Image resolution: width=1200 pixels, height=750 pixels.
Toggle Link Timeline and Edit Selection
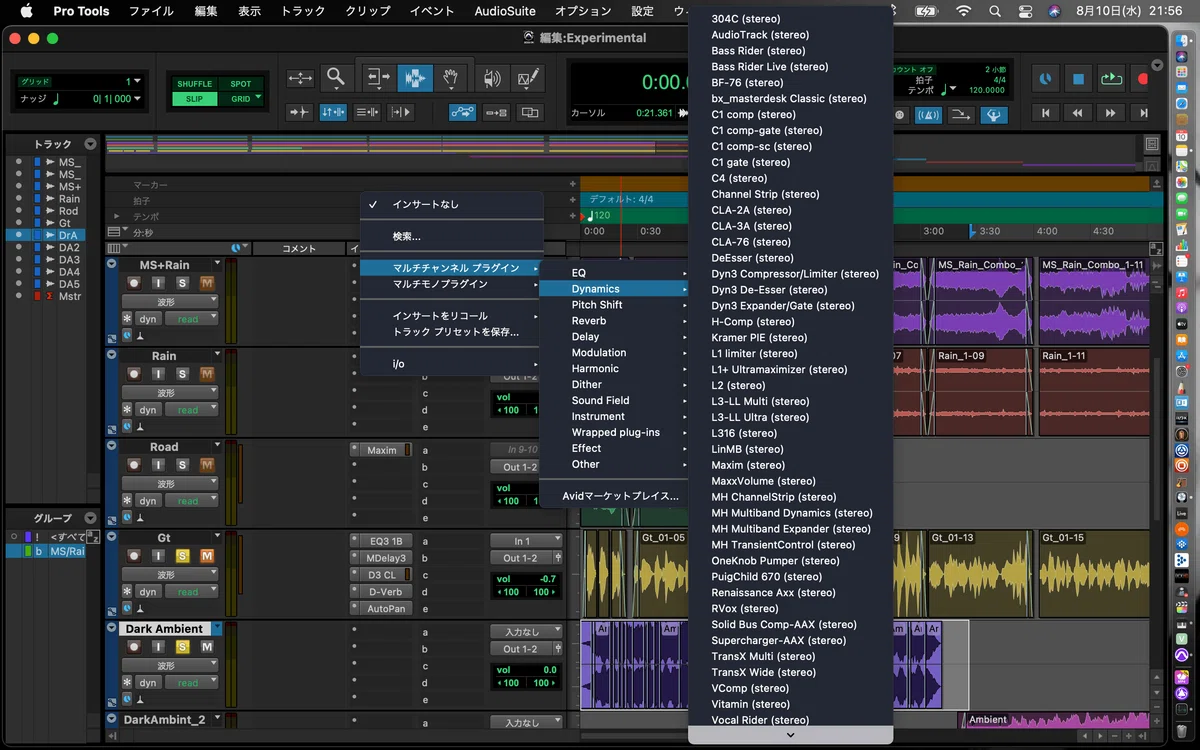[x=333, y=113]
